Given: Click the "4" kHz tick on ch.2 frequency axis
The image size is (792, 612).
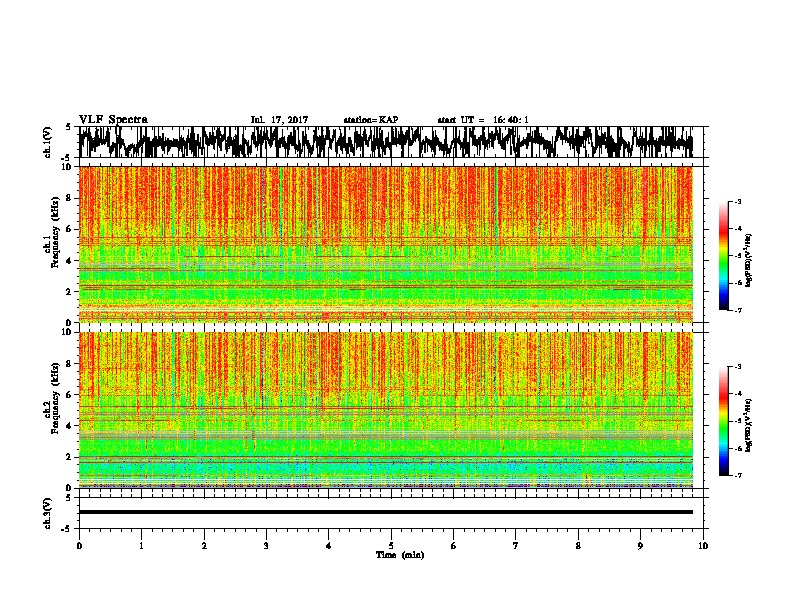Looking at the screenshot, I should pyautogui.click(x=70, y=426).
